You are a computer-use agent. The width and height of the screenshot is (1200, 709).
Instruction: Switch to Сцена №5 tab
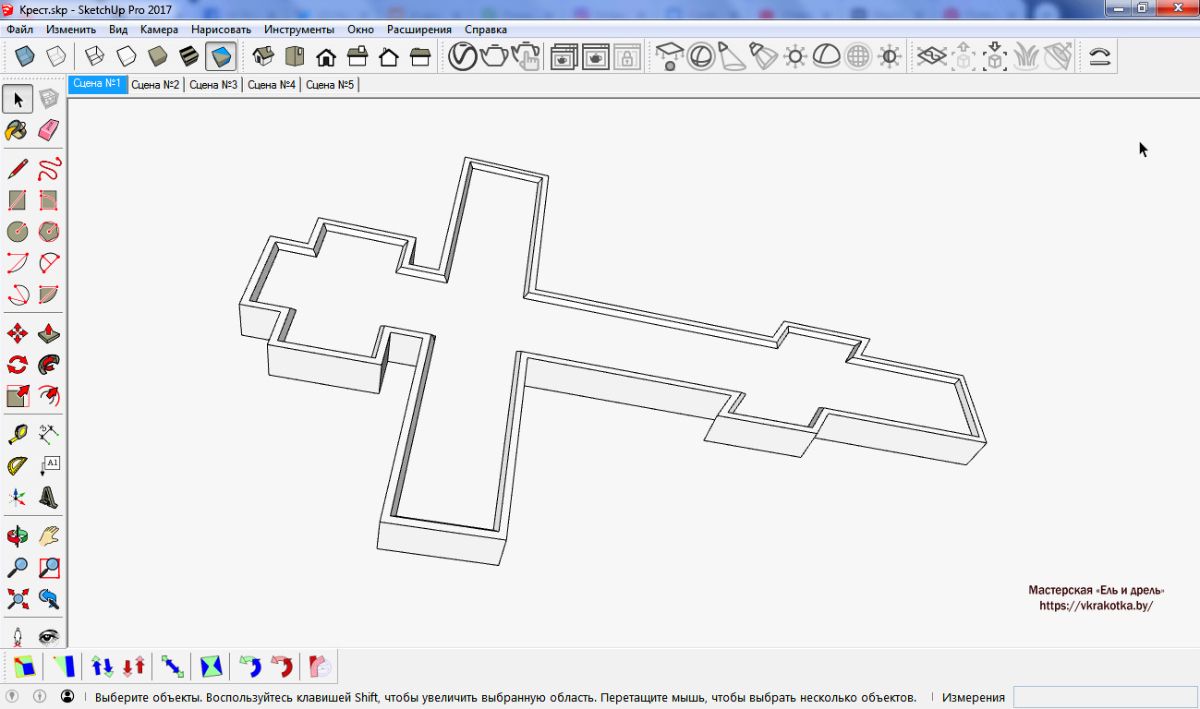(x=330, y=85)
